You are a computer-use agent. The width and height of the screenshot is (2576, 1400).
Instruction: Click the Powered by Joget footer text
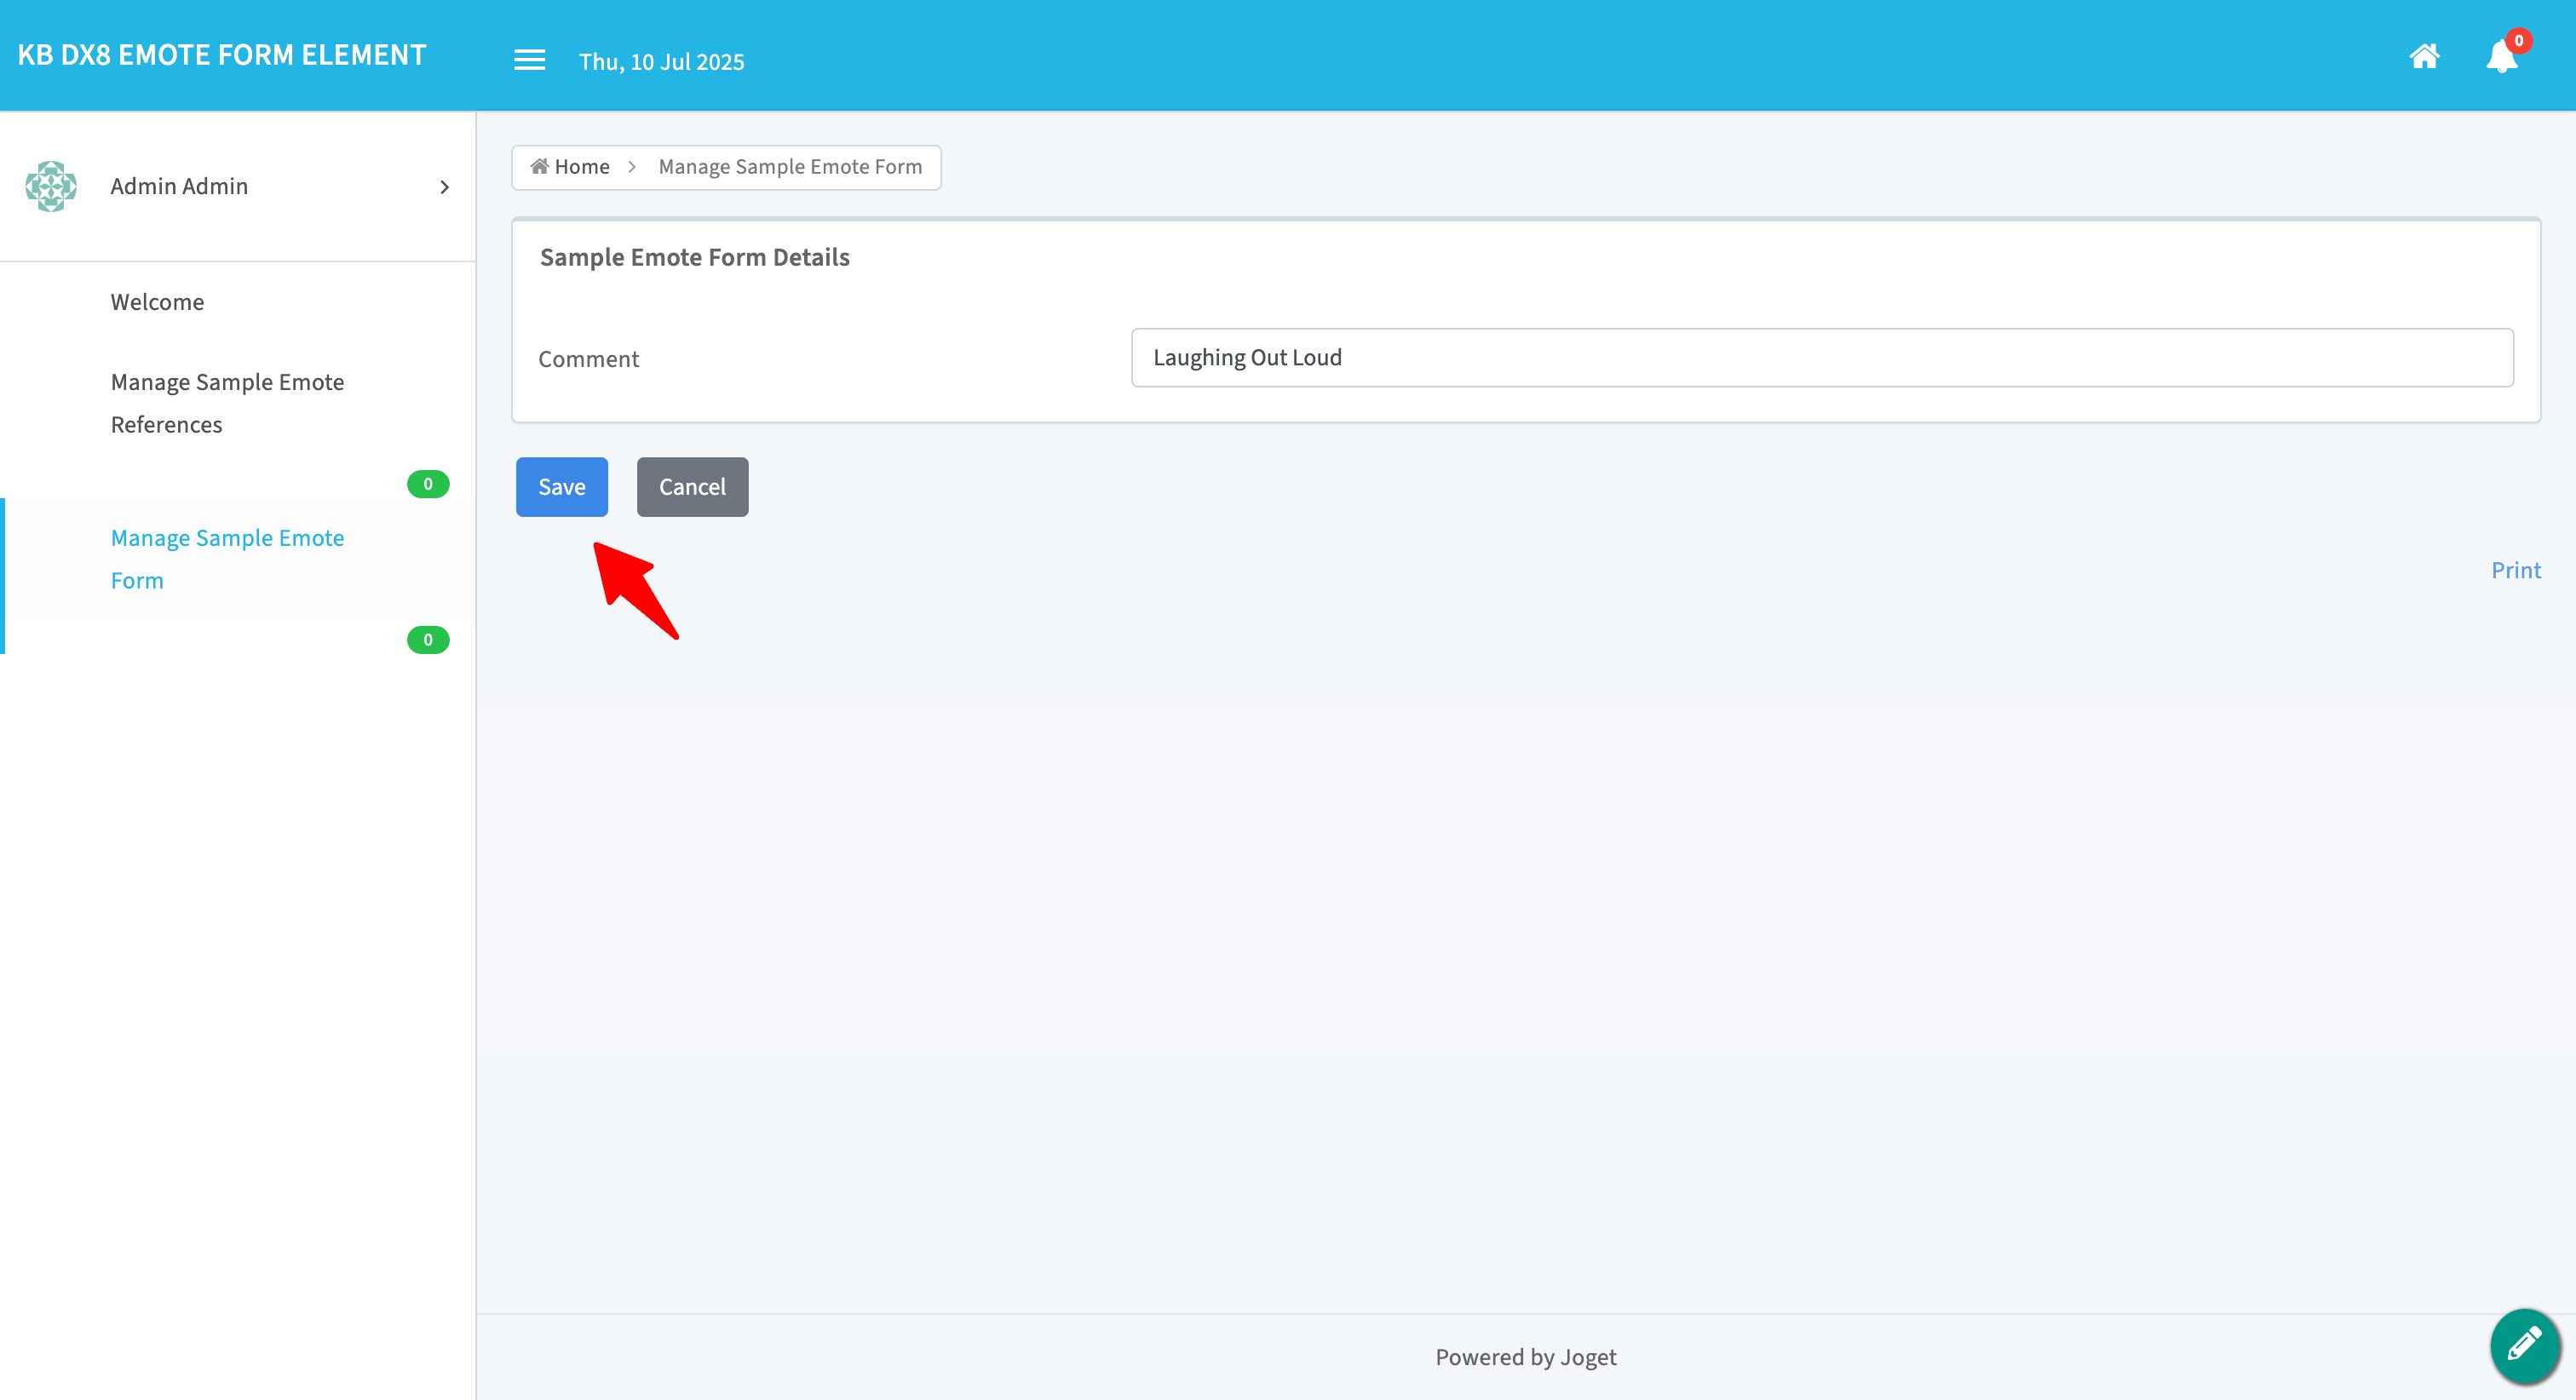coord(1525,1357)
